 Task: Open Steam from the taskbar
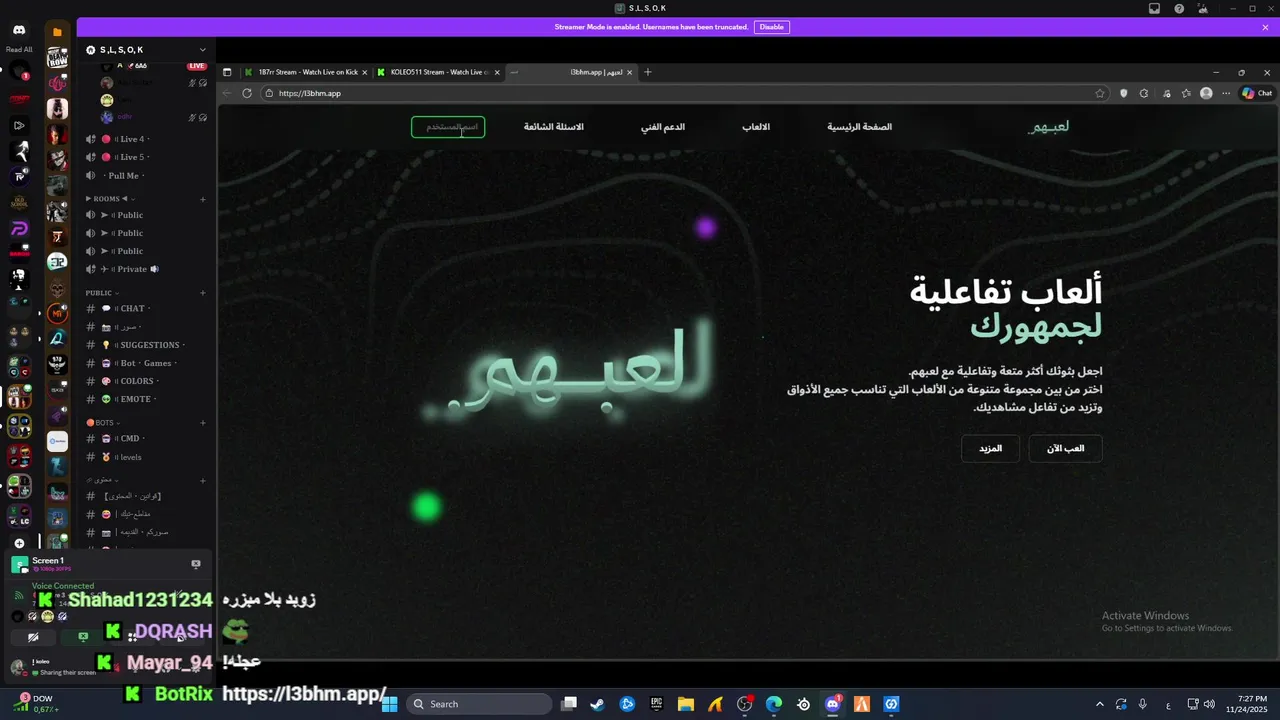click(597, 704)
